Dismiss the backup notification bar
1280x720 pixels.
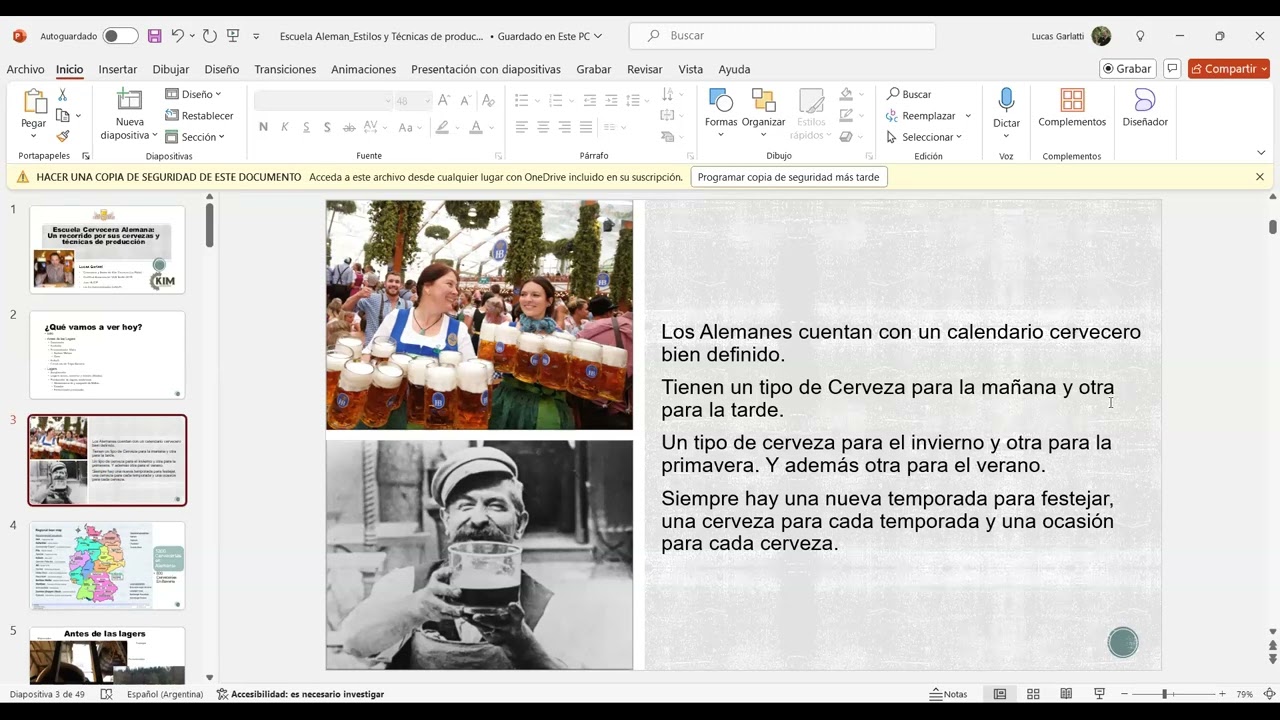(x=1260, y=177)
